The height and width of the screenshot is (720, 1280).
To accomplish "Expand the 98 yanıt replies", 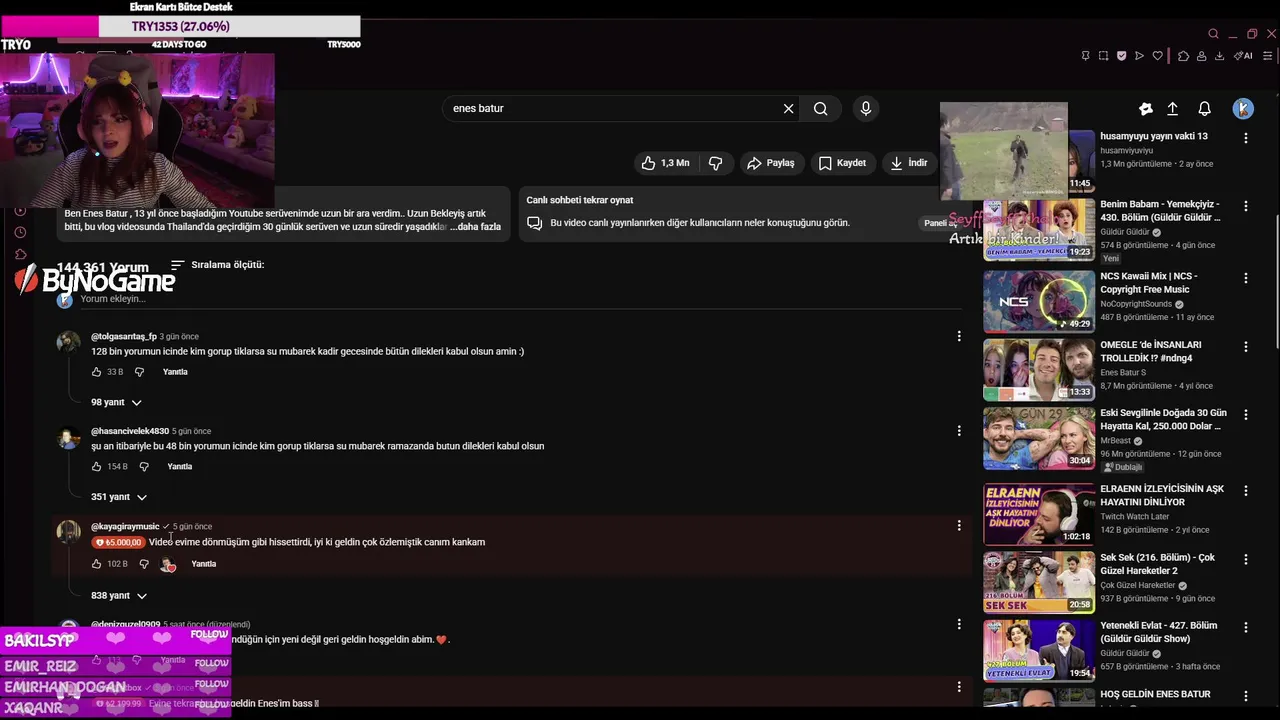I will 117,402.
